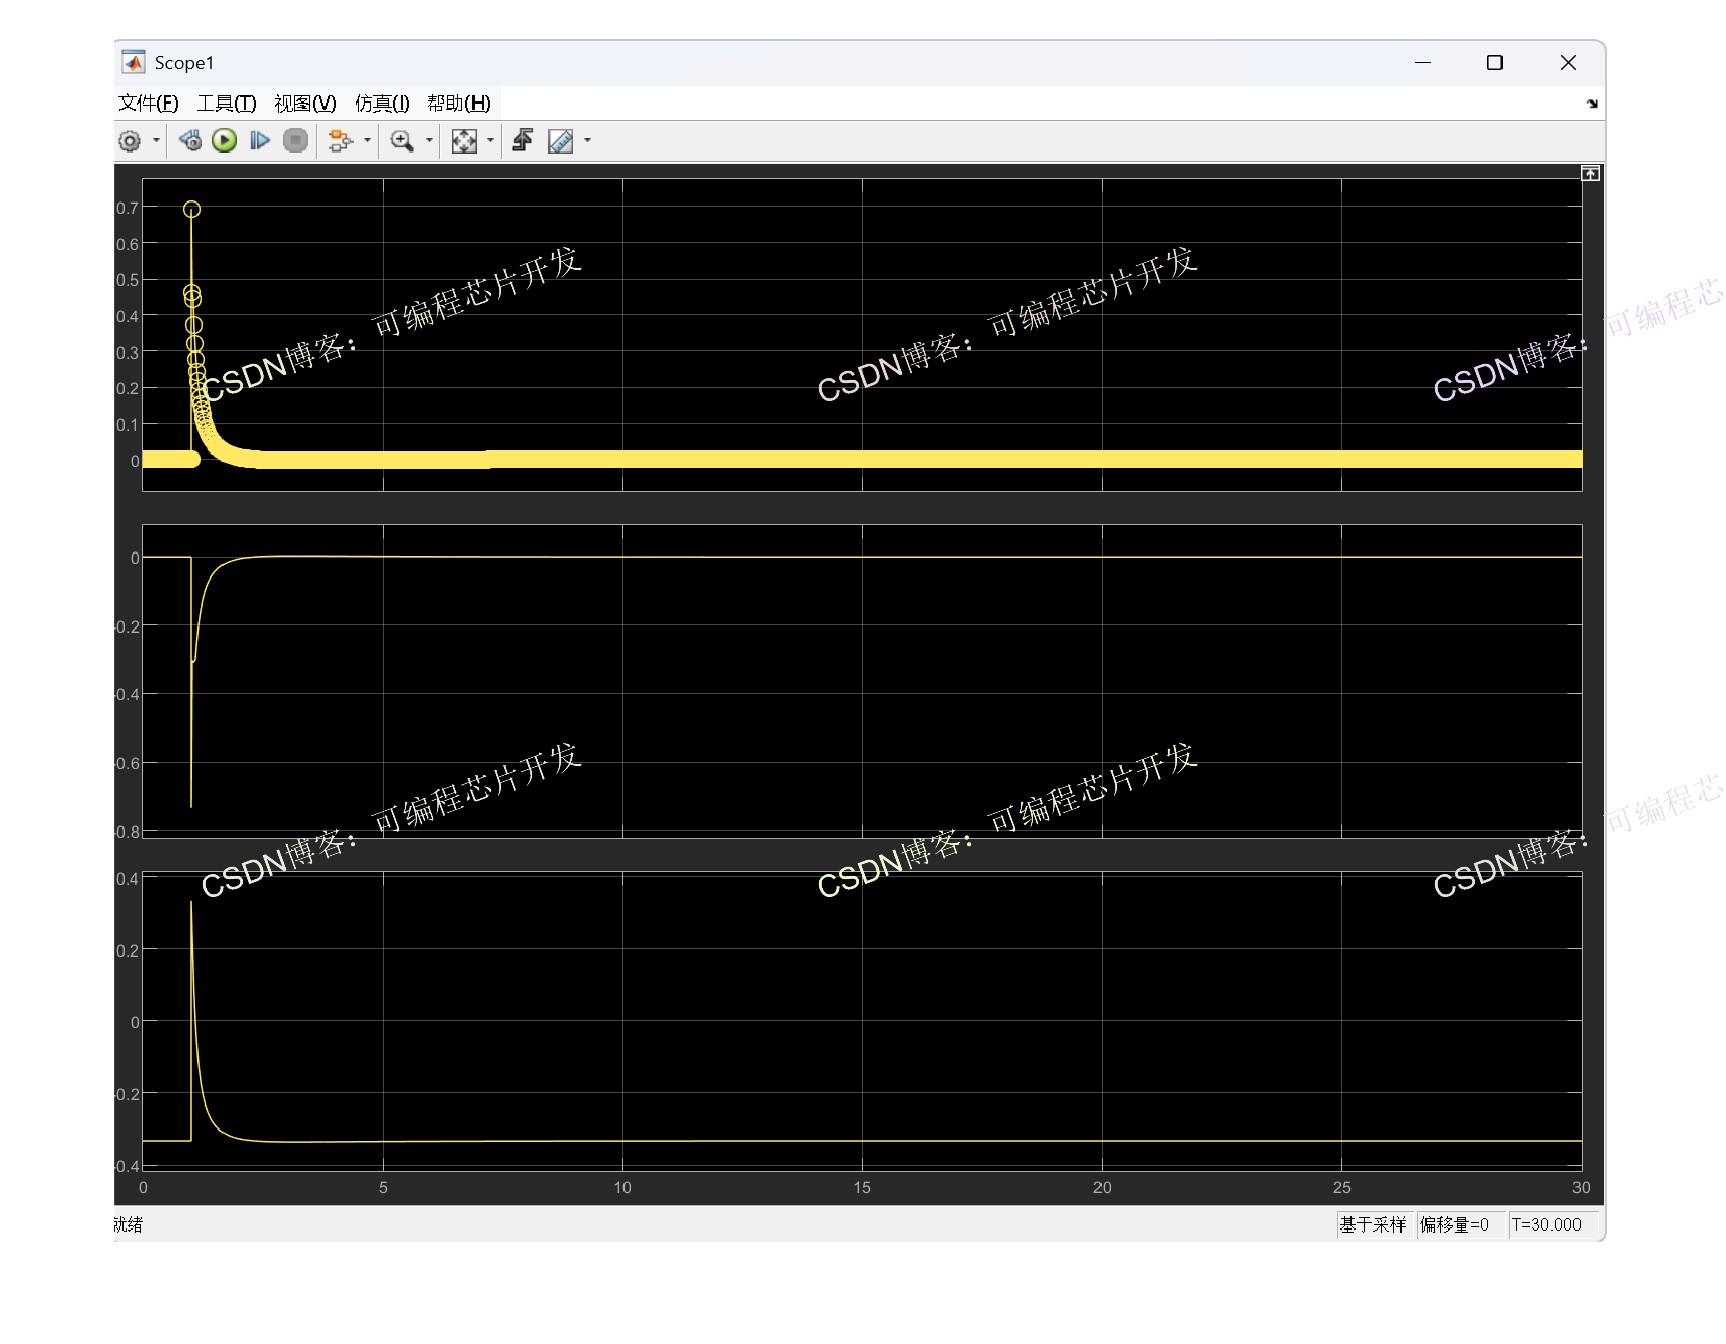Open the 仿真(I) menu
The image size is (1726, 1344).
tap(382, 103)
